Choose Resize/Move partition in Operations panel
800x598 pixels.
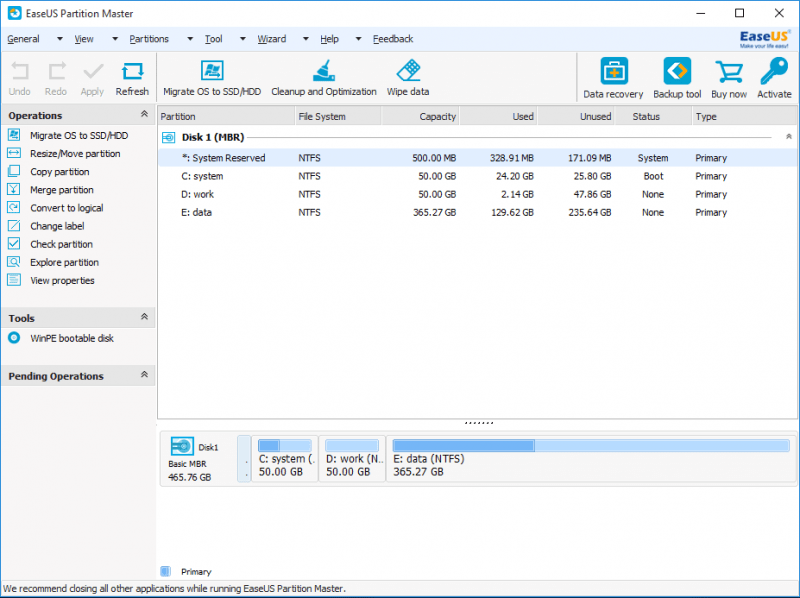click(75, 154)
